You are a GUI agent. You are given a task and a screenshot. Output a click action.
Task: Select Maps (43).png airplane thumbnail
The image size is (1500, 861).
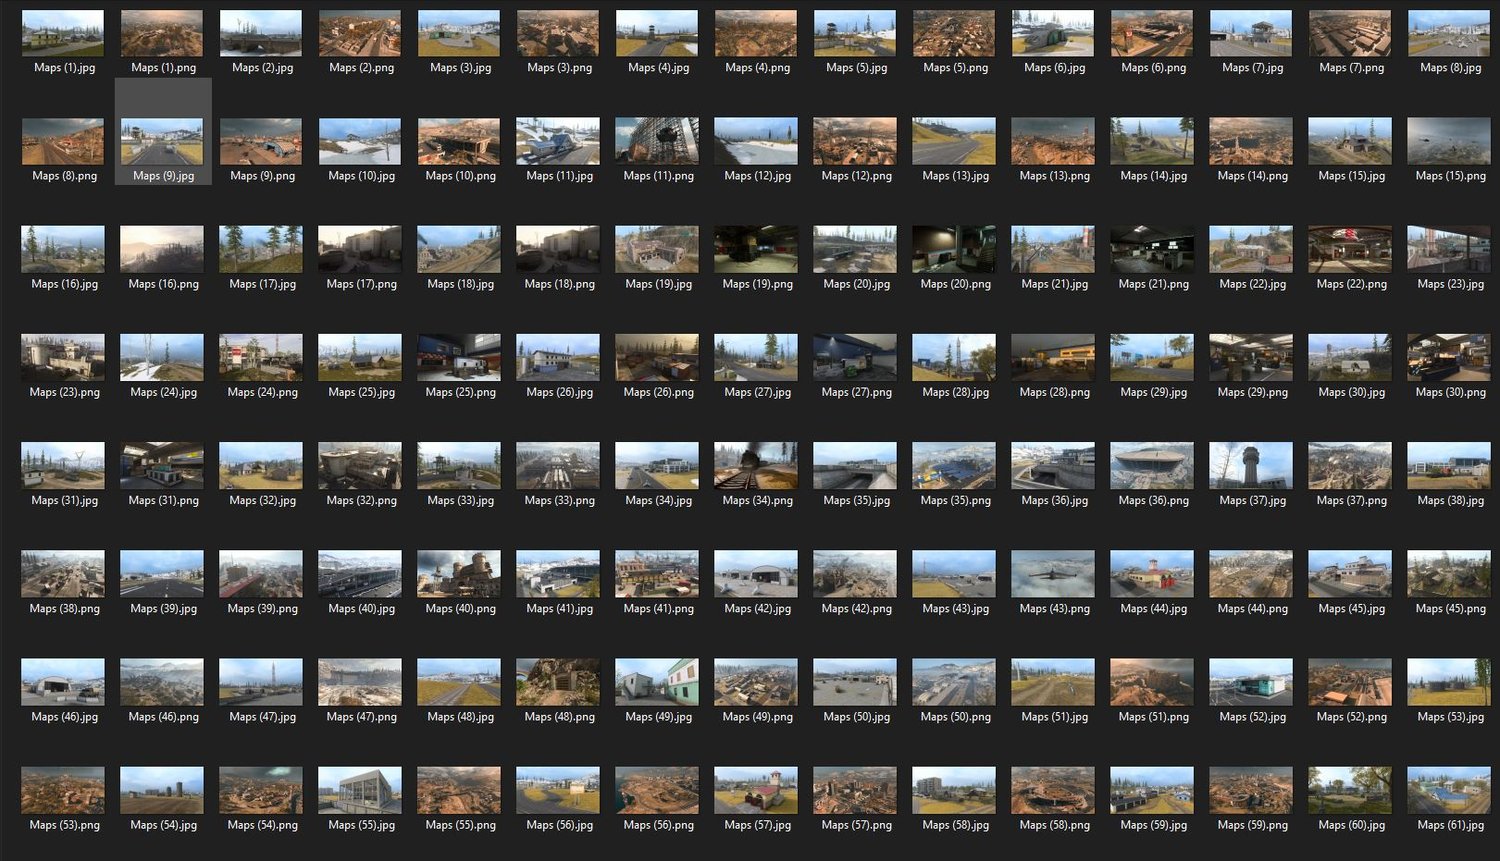[x=1053, y=573]
